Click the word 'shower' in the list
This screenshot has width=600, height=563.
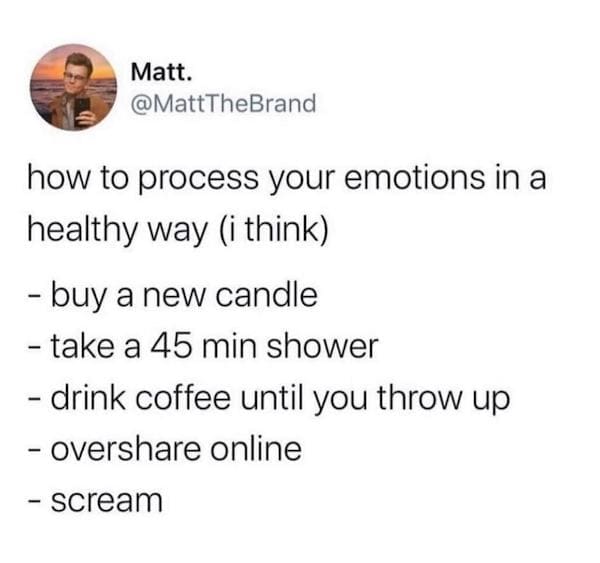(x=322, y=346)
